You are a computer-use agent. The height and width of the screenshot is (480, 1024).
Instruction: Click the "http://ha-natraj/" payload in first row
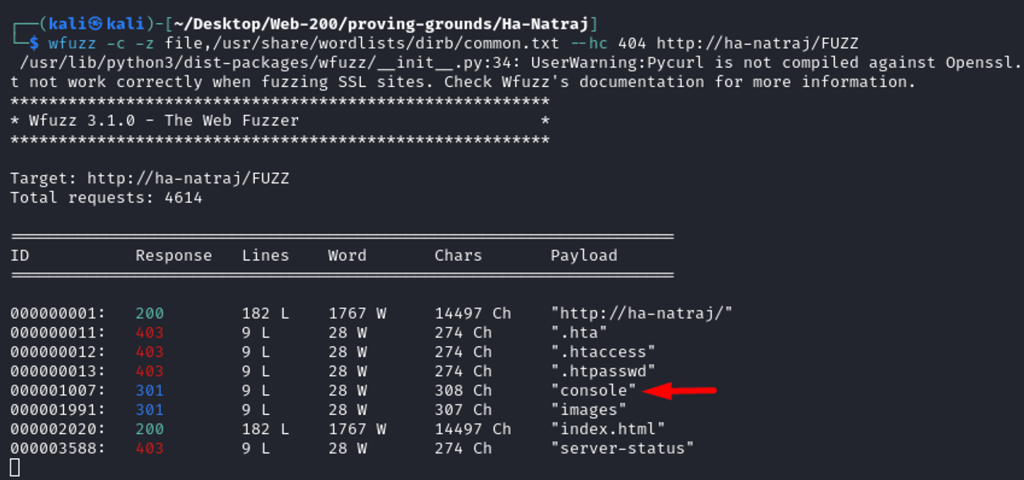[x=641, y=313]
